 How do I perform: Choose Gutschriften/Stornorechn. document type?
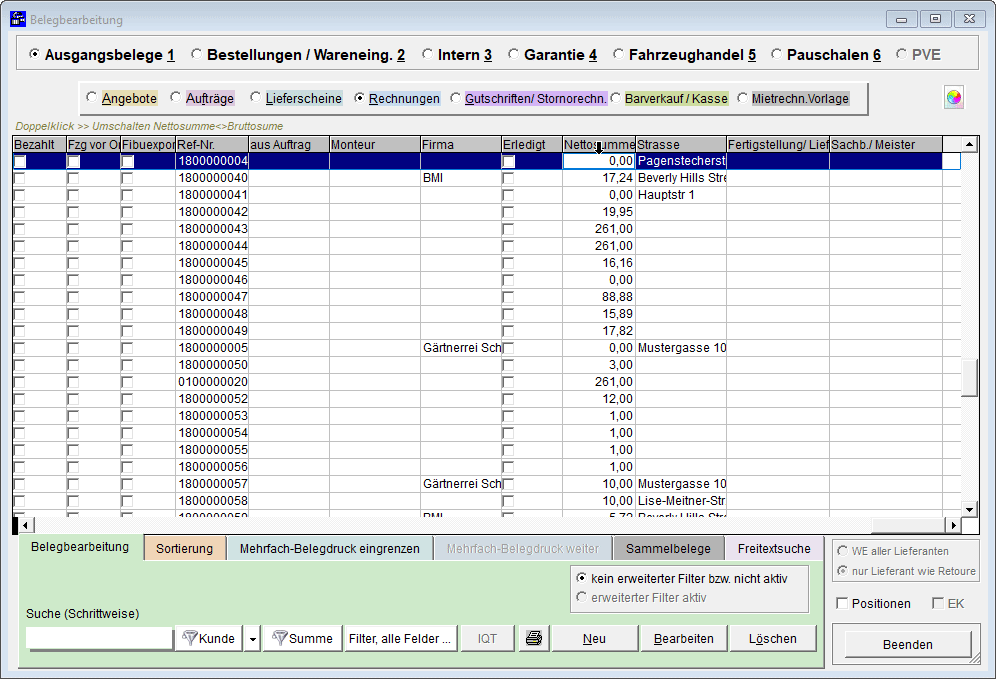(455, 98)
